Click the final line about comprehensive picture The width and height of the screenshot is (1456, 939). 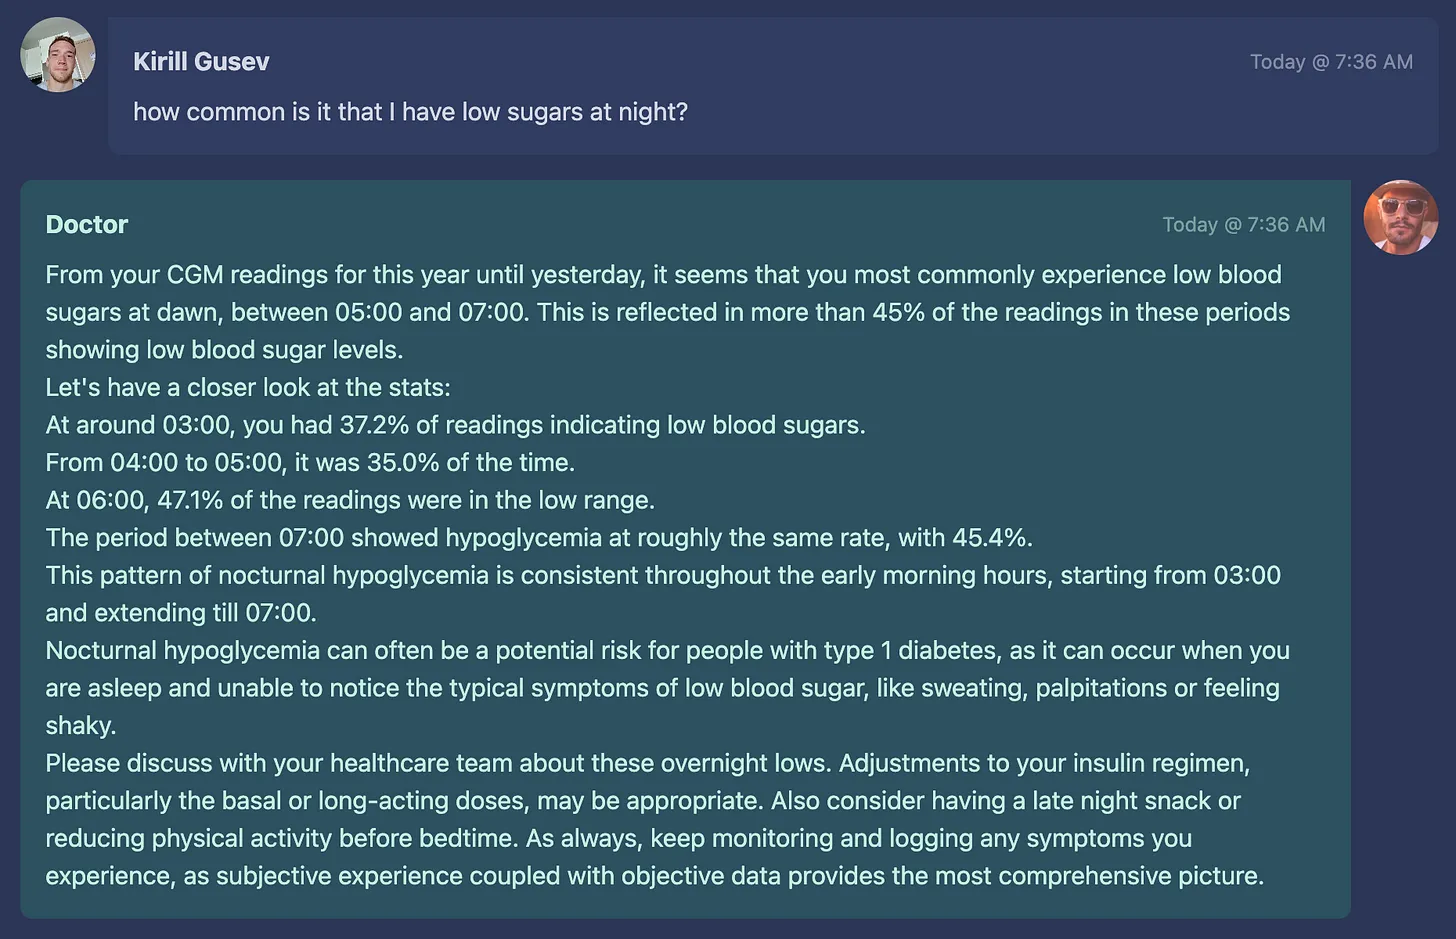654,876
